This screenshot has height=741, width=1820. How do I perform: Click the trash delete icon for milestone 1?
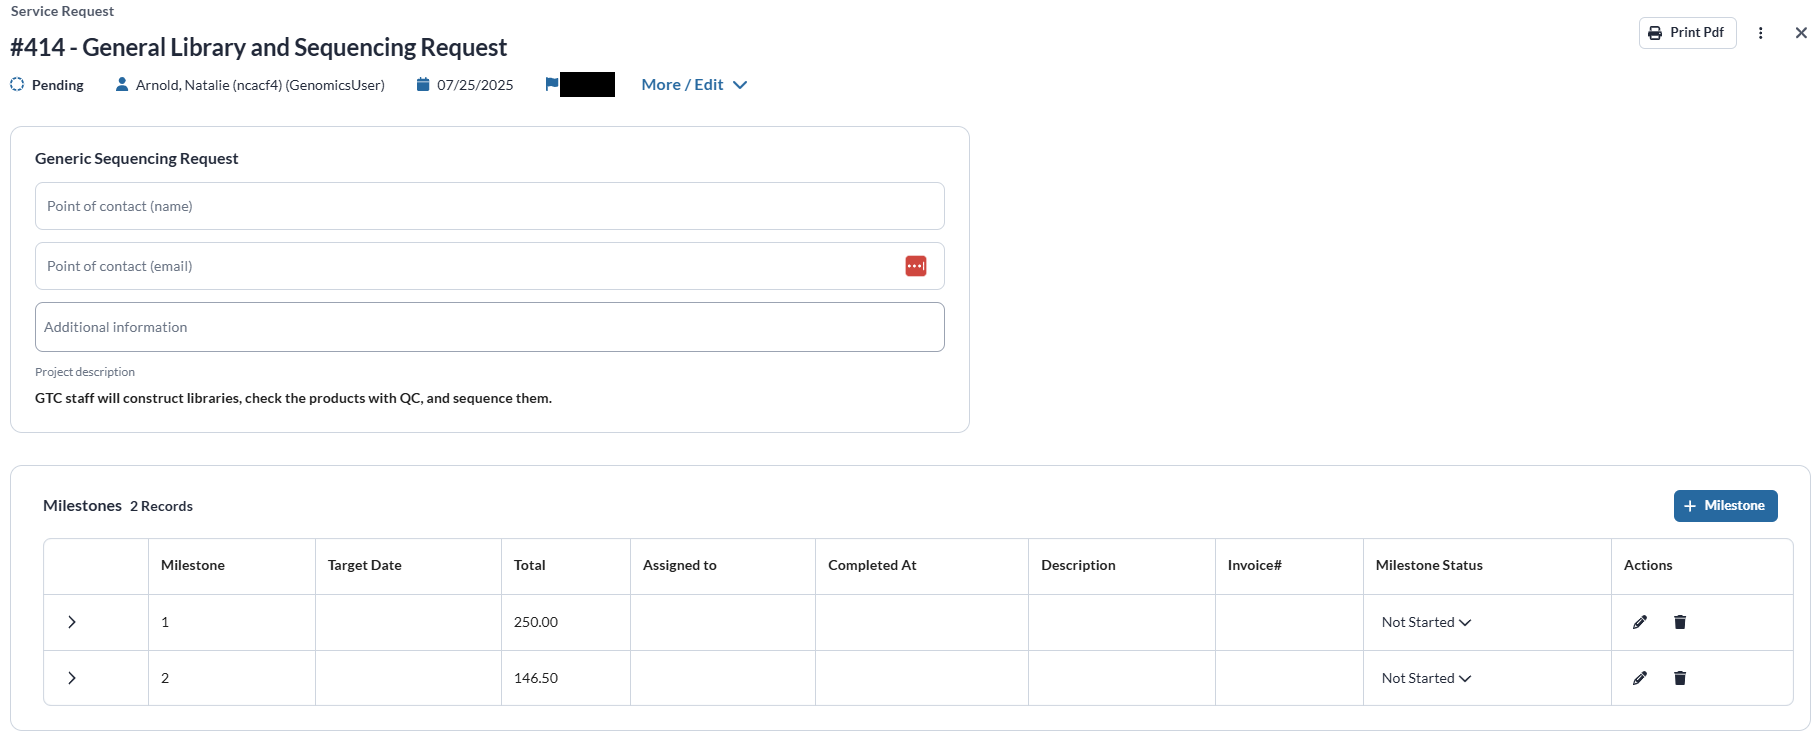tap(1680, 622)
